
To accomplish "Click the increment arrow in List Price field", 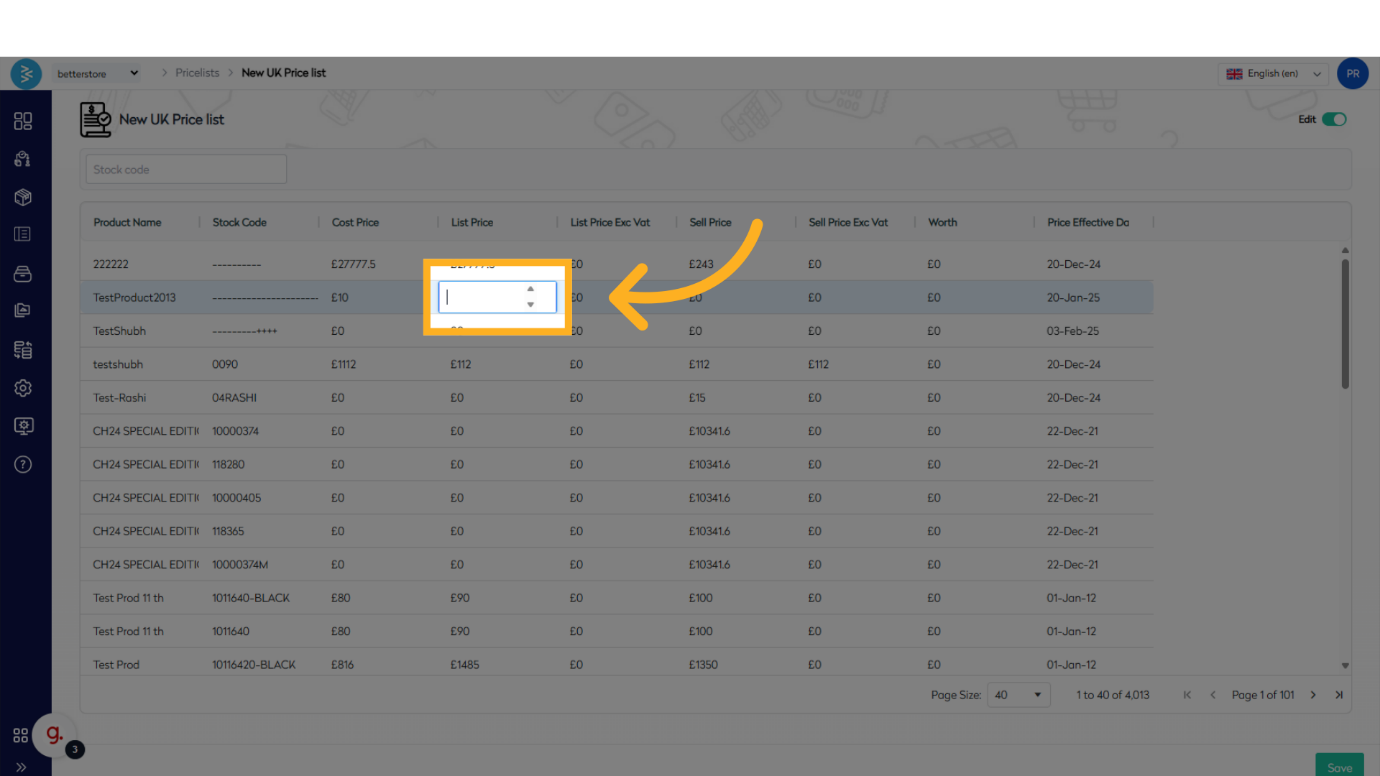I will click(x=530, y=289).
